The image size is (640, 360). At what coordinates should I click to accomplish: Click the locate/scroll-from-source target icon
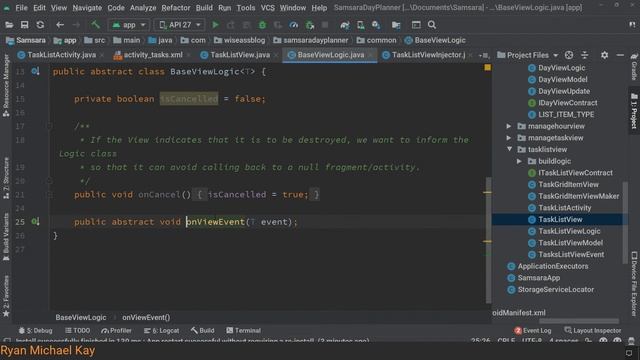coord(569,55)
